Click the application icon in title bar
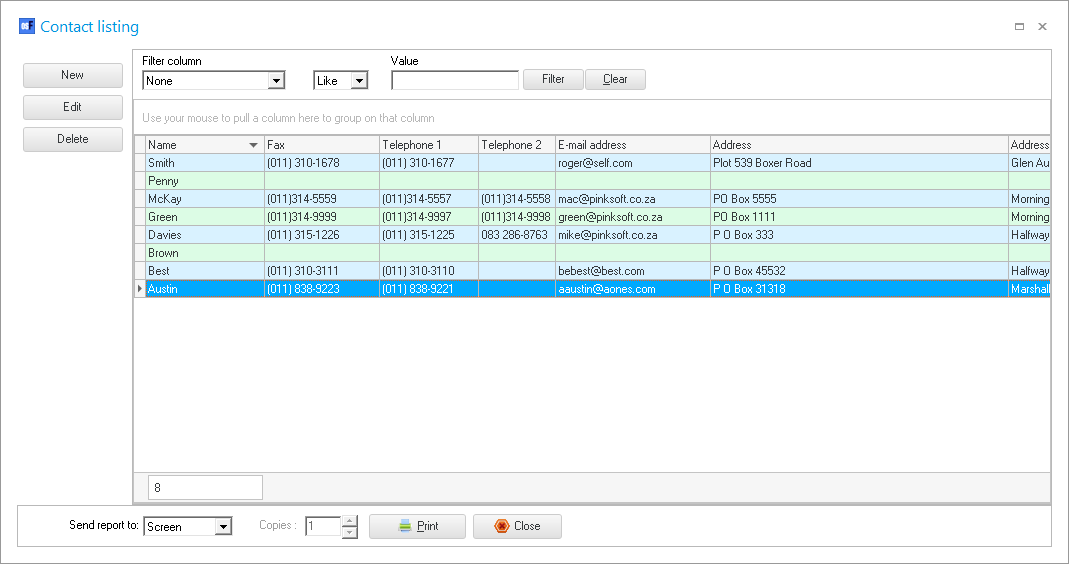1069x564 pixels. 27,27
